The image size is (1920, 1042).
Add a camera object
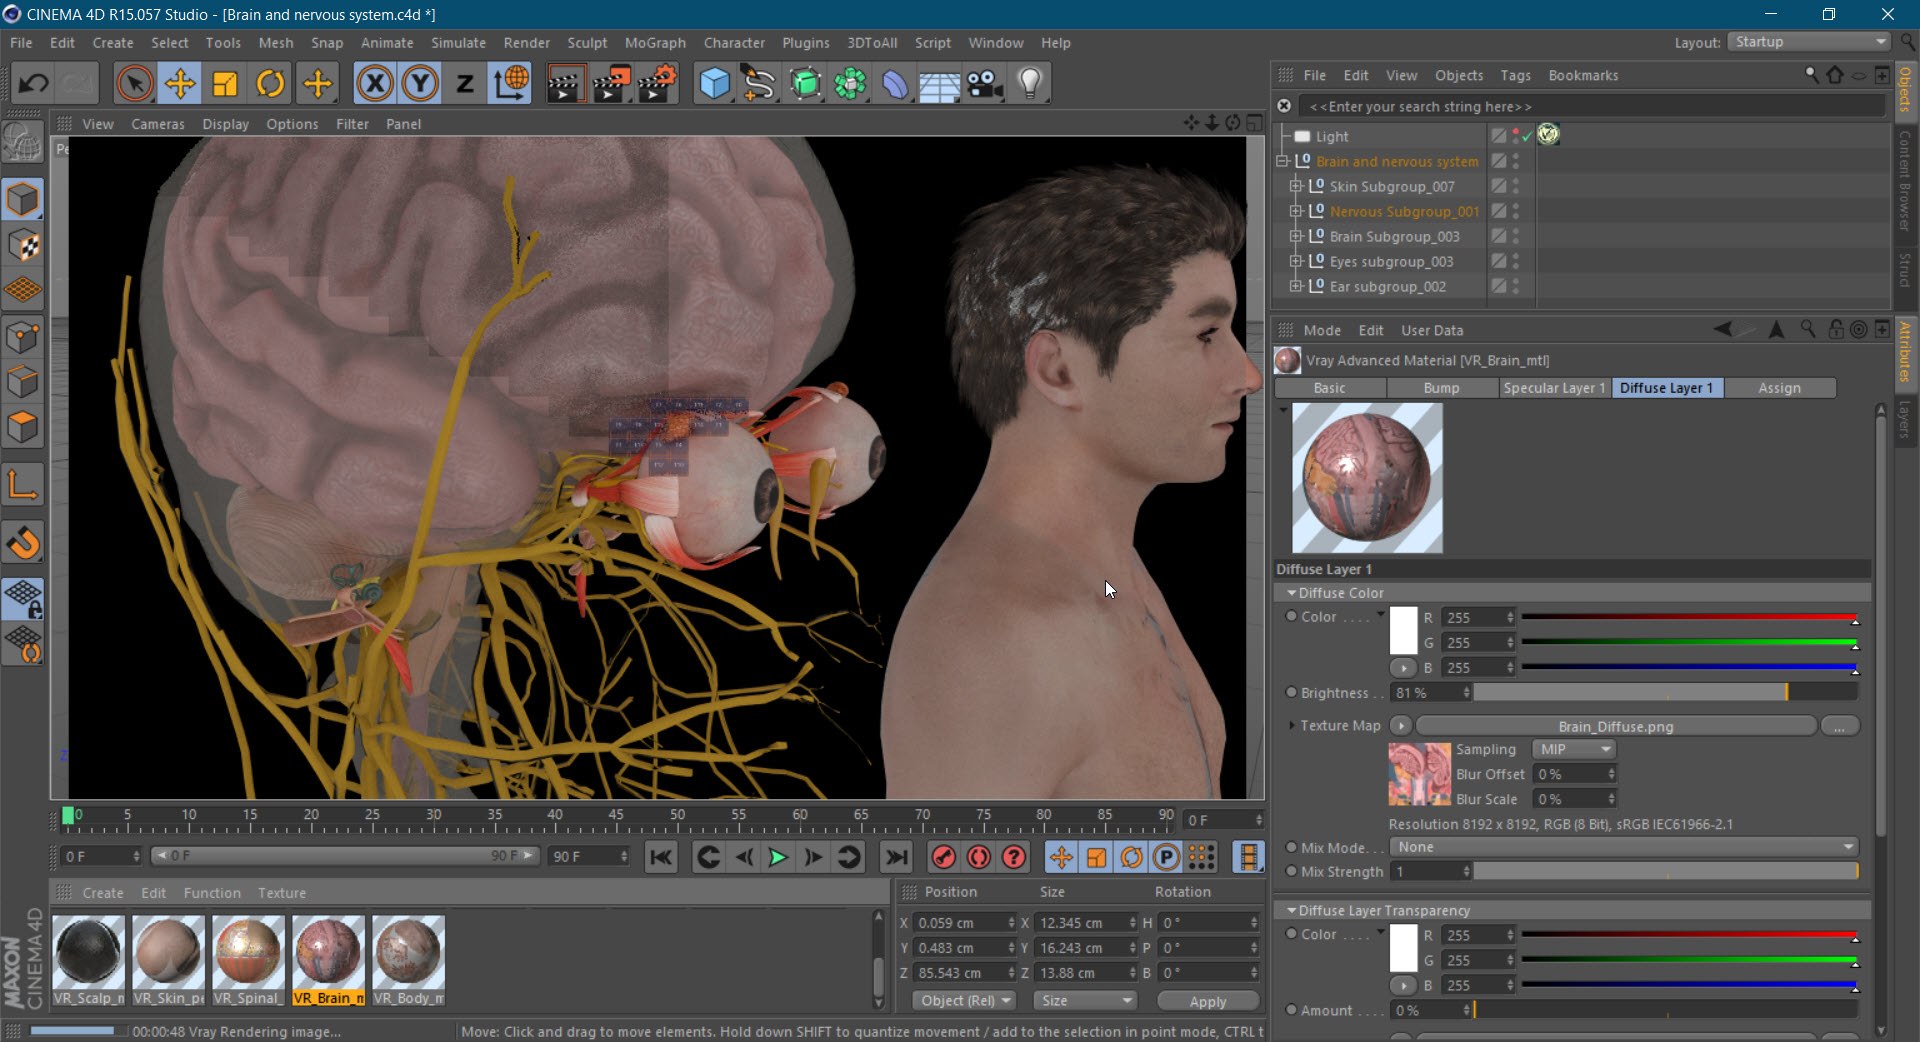coord(985,84)
